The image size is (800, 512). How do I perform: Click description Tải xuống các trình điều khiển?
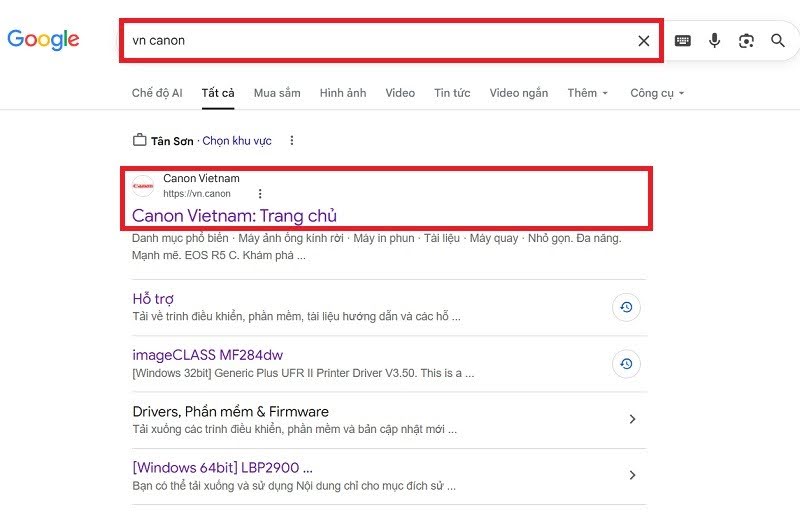point(294,429)
